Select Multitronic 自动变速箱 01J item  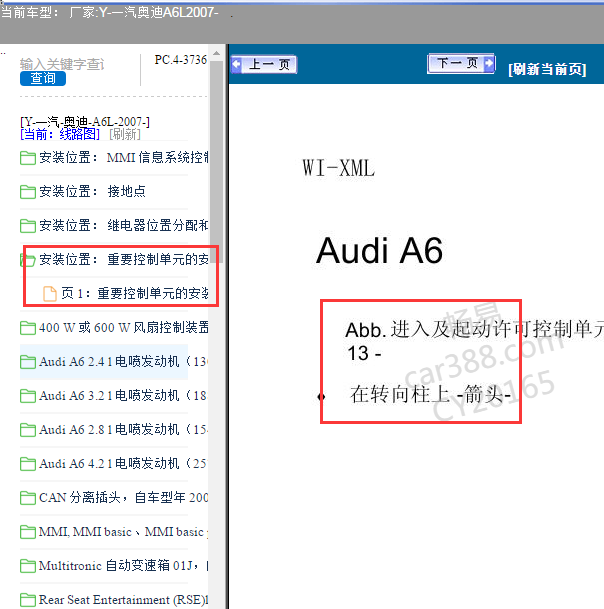click(124, 566)
